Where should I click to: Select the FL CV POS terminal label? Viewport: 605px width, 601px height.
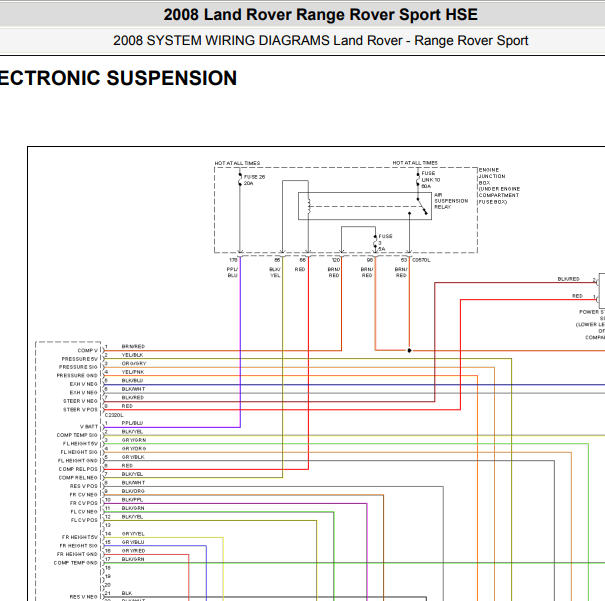click(x=84, y=520)
